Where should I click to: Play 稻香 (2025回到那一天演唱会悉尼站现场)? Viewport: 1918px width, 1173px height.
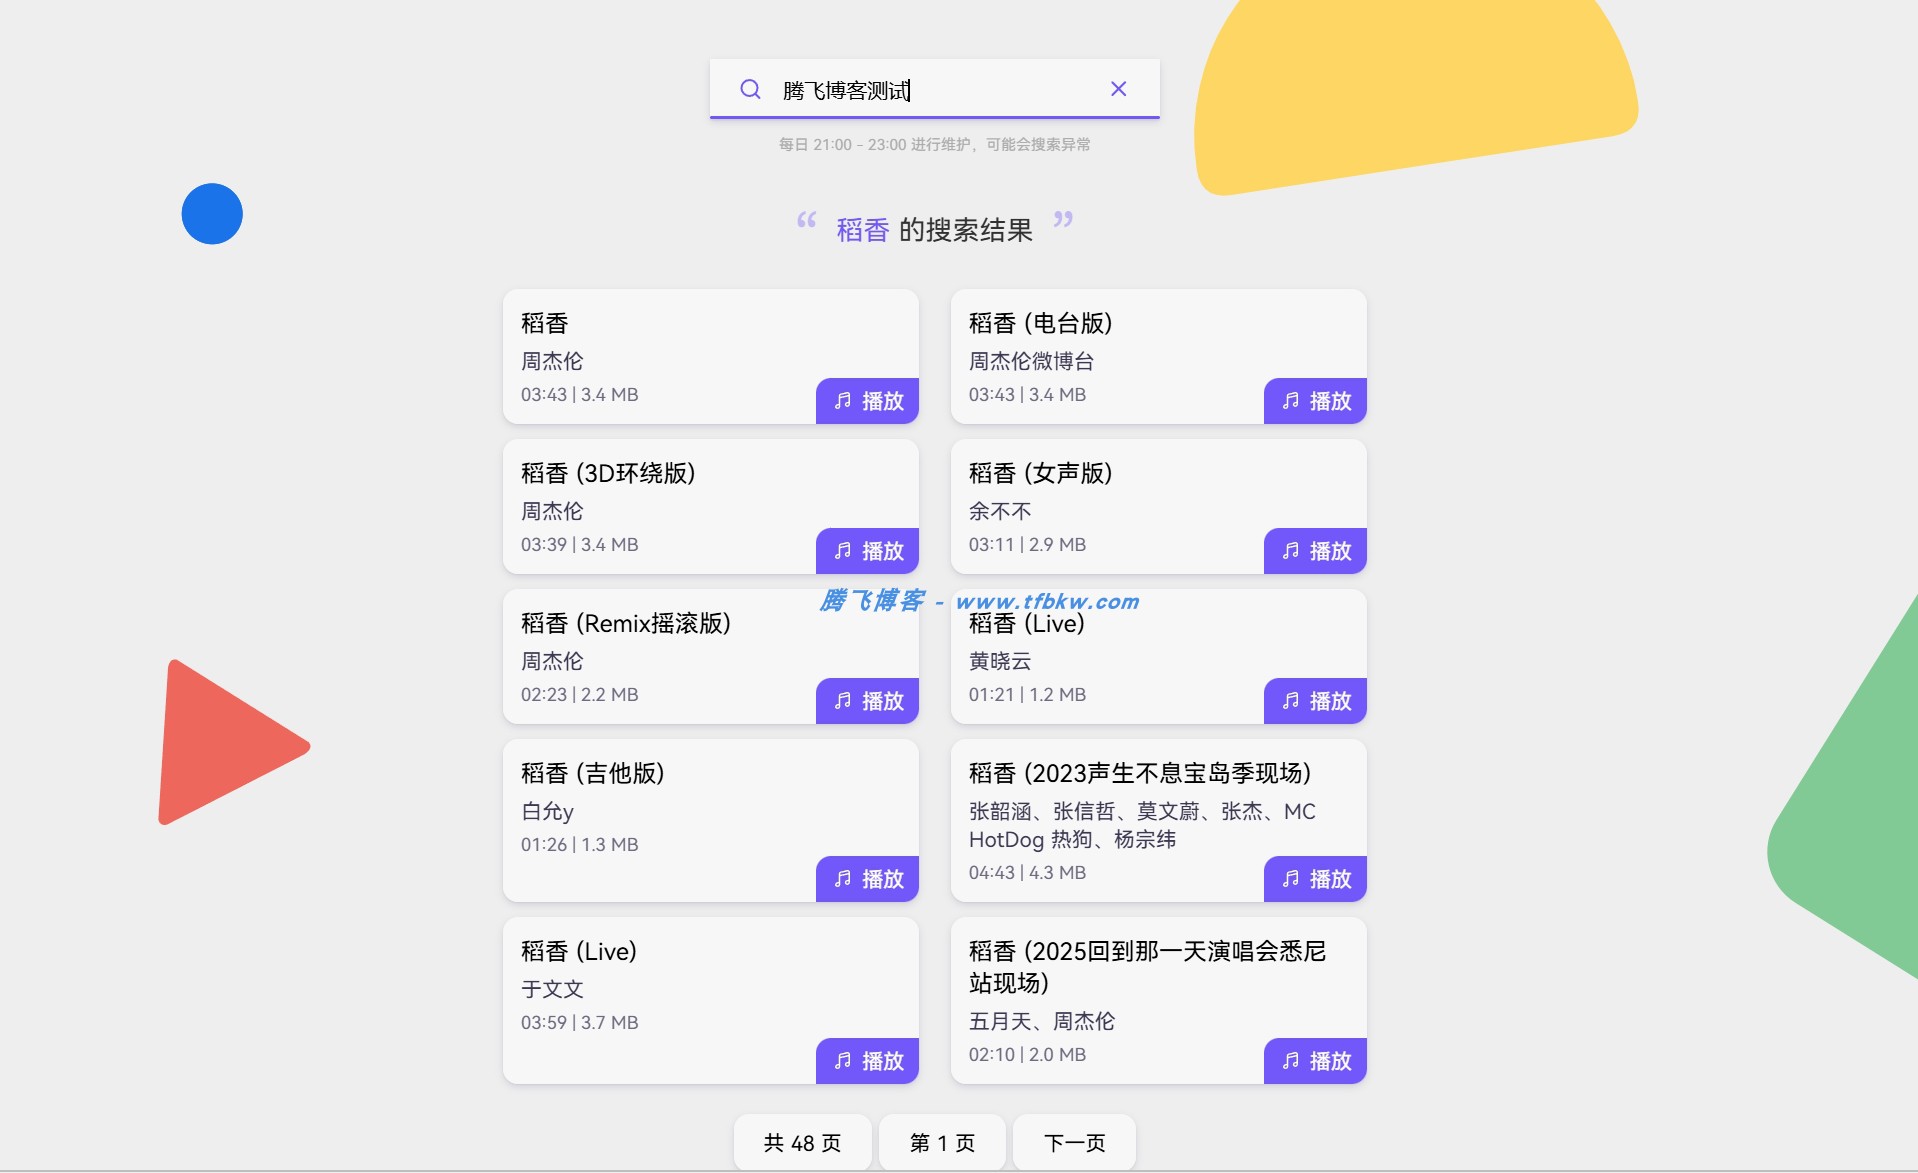[x=1314, y=1061]
